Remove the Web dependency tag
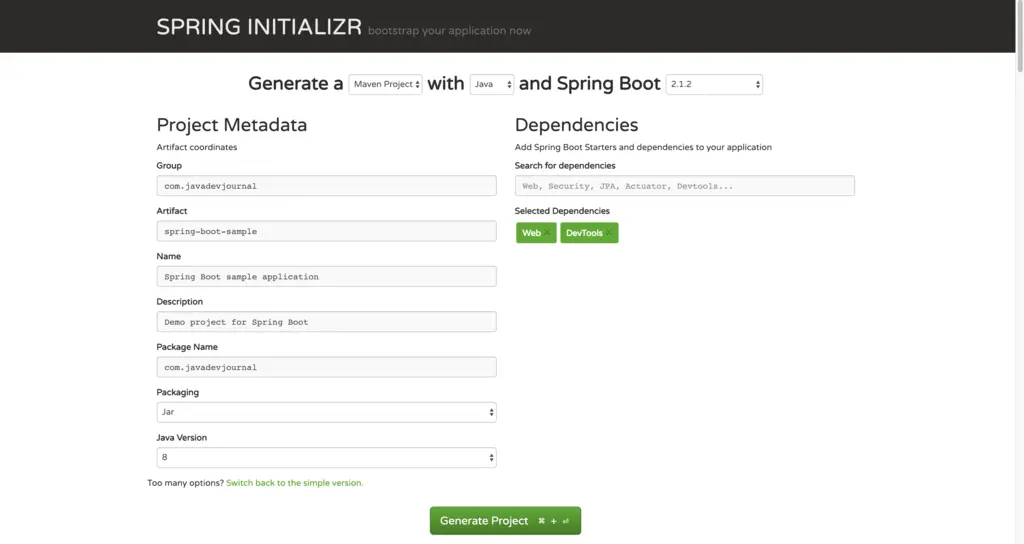The height and width of the screenshot is (544, 1024). 547,233
